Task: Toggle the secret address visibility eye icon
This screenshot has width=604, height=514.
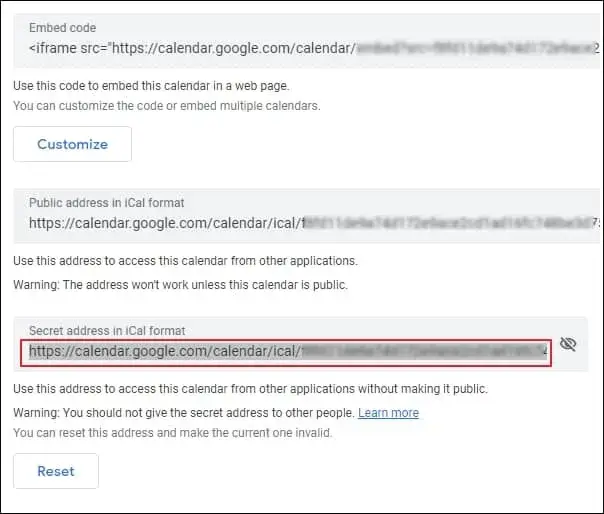Action: (x=568, y=344)
